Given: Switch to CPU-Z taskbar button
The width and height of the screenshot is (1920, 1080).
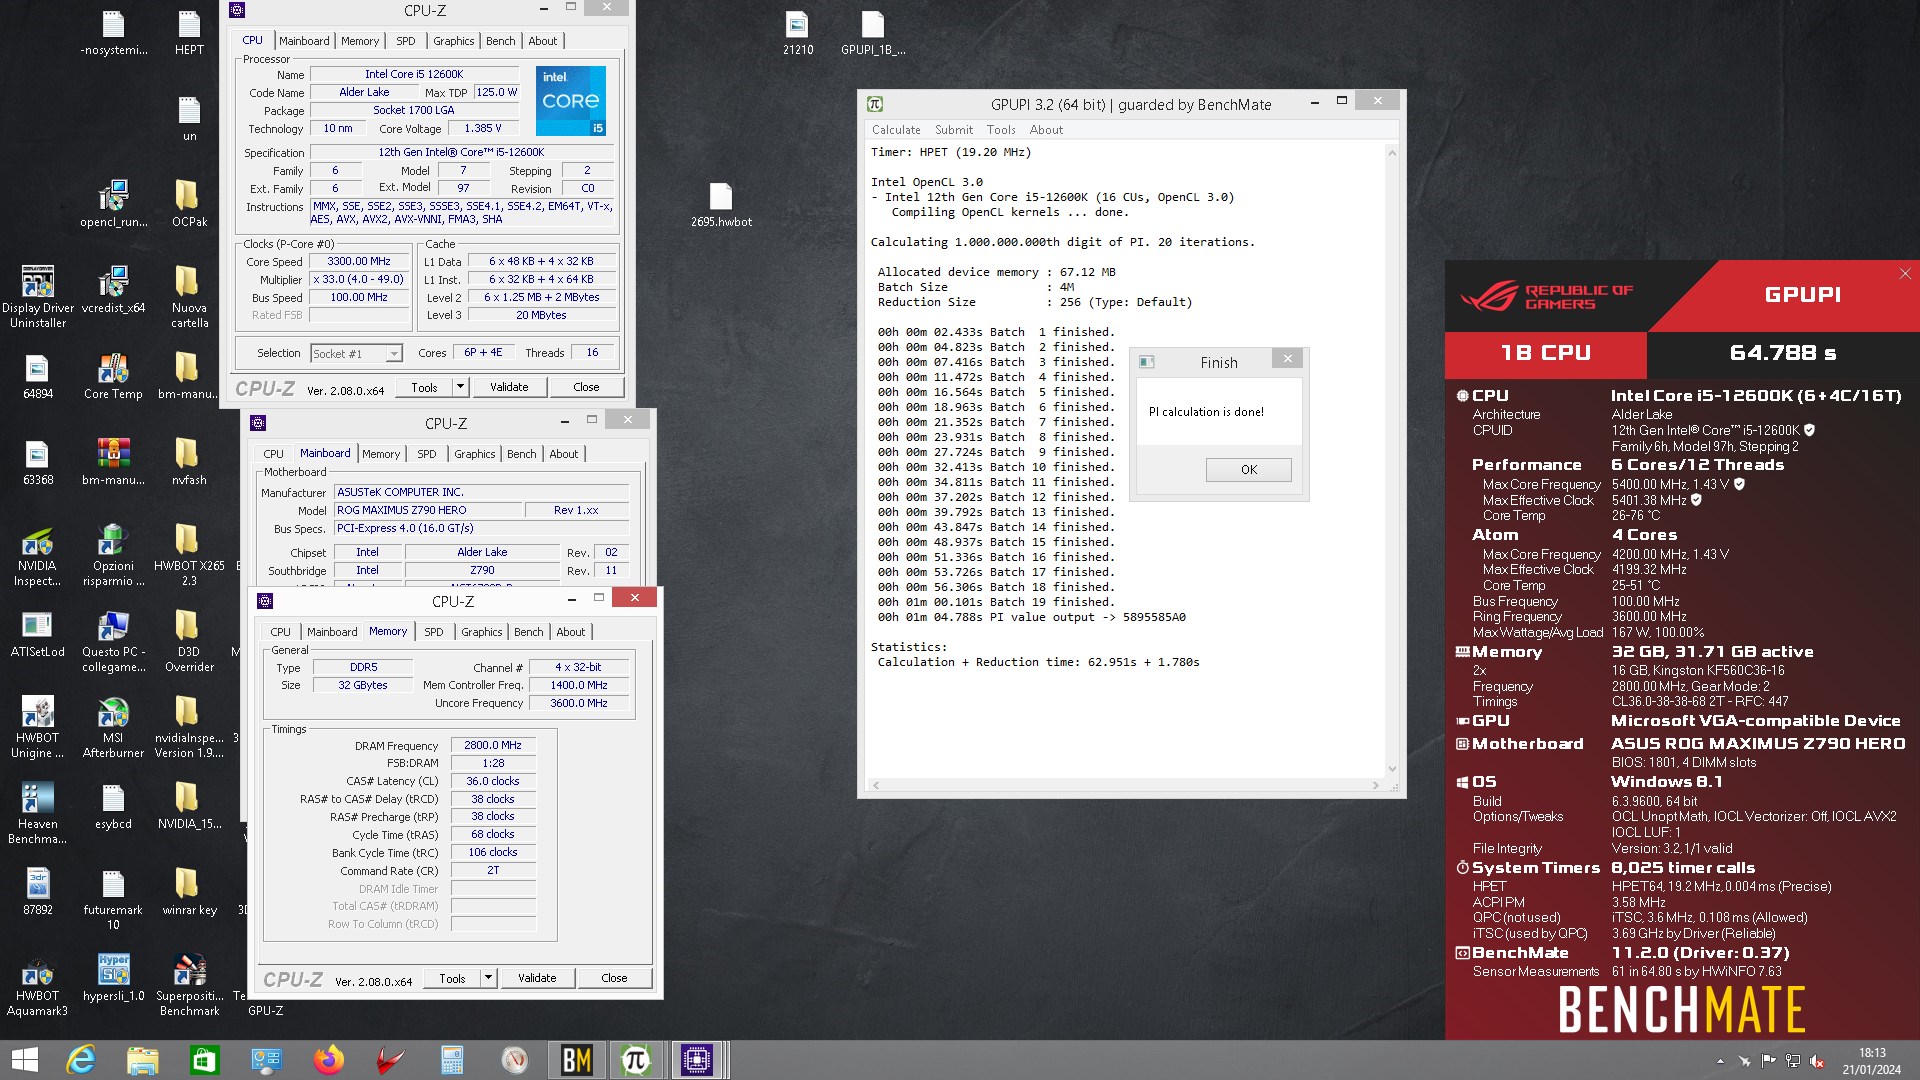Looking at the screenshot, I should [697, 1060].
